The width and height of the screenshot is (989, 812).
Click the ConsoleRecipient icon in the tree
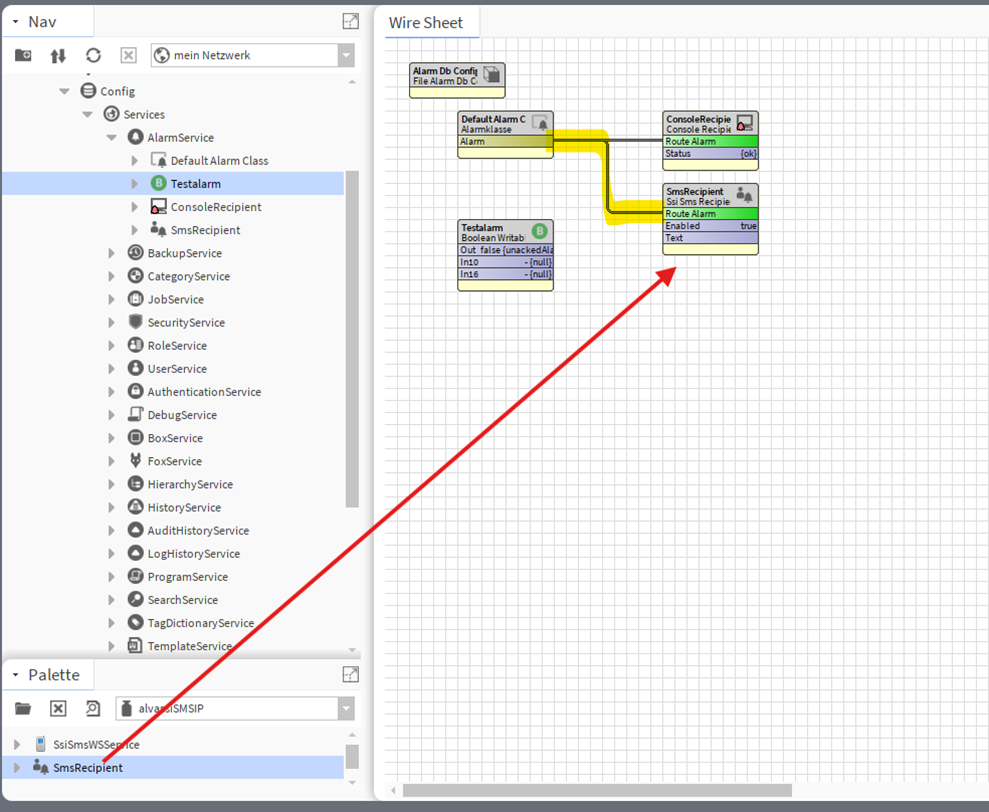[x=158, y=206]
